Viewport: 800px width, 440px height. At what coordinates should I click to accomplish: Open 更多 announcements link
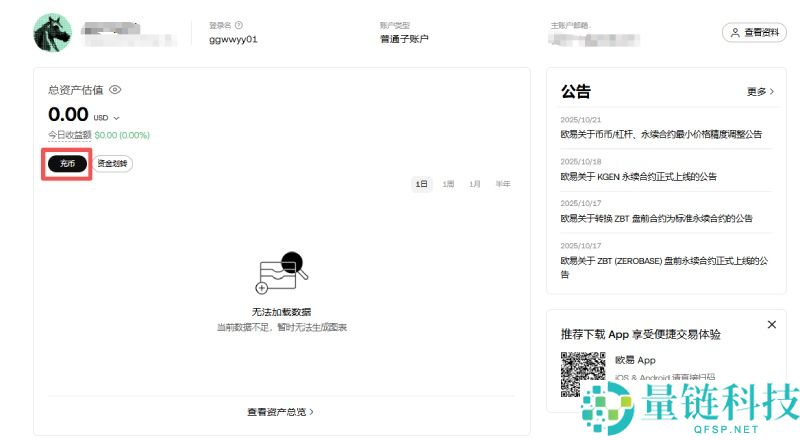pos(760,91)
